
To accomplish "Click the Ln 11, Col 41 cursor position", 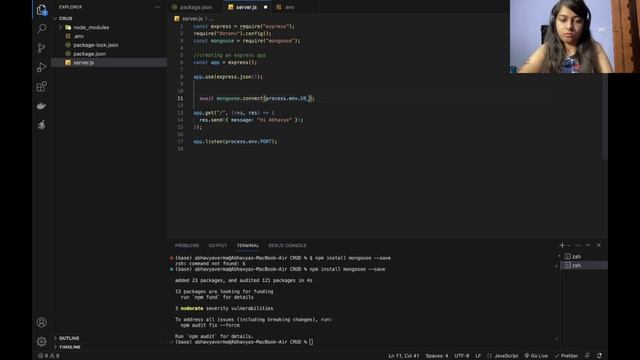I will tap(404, 356).
